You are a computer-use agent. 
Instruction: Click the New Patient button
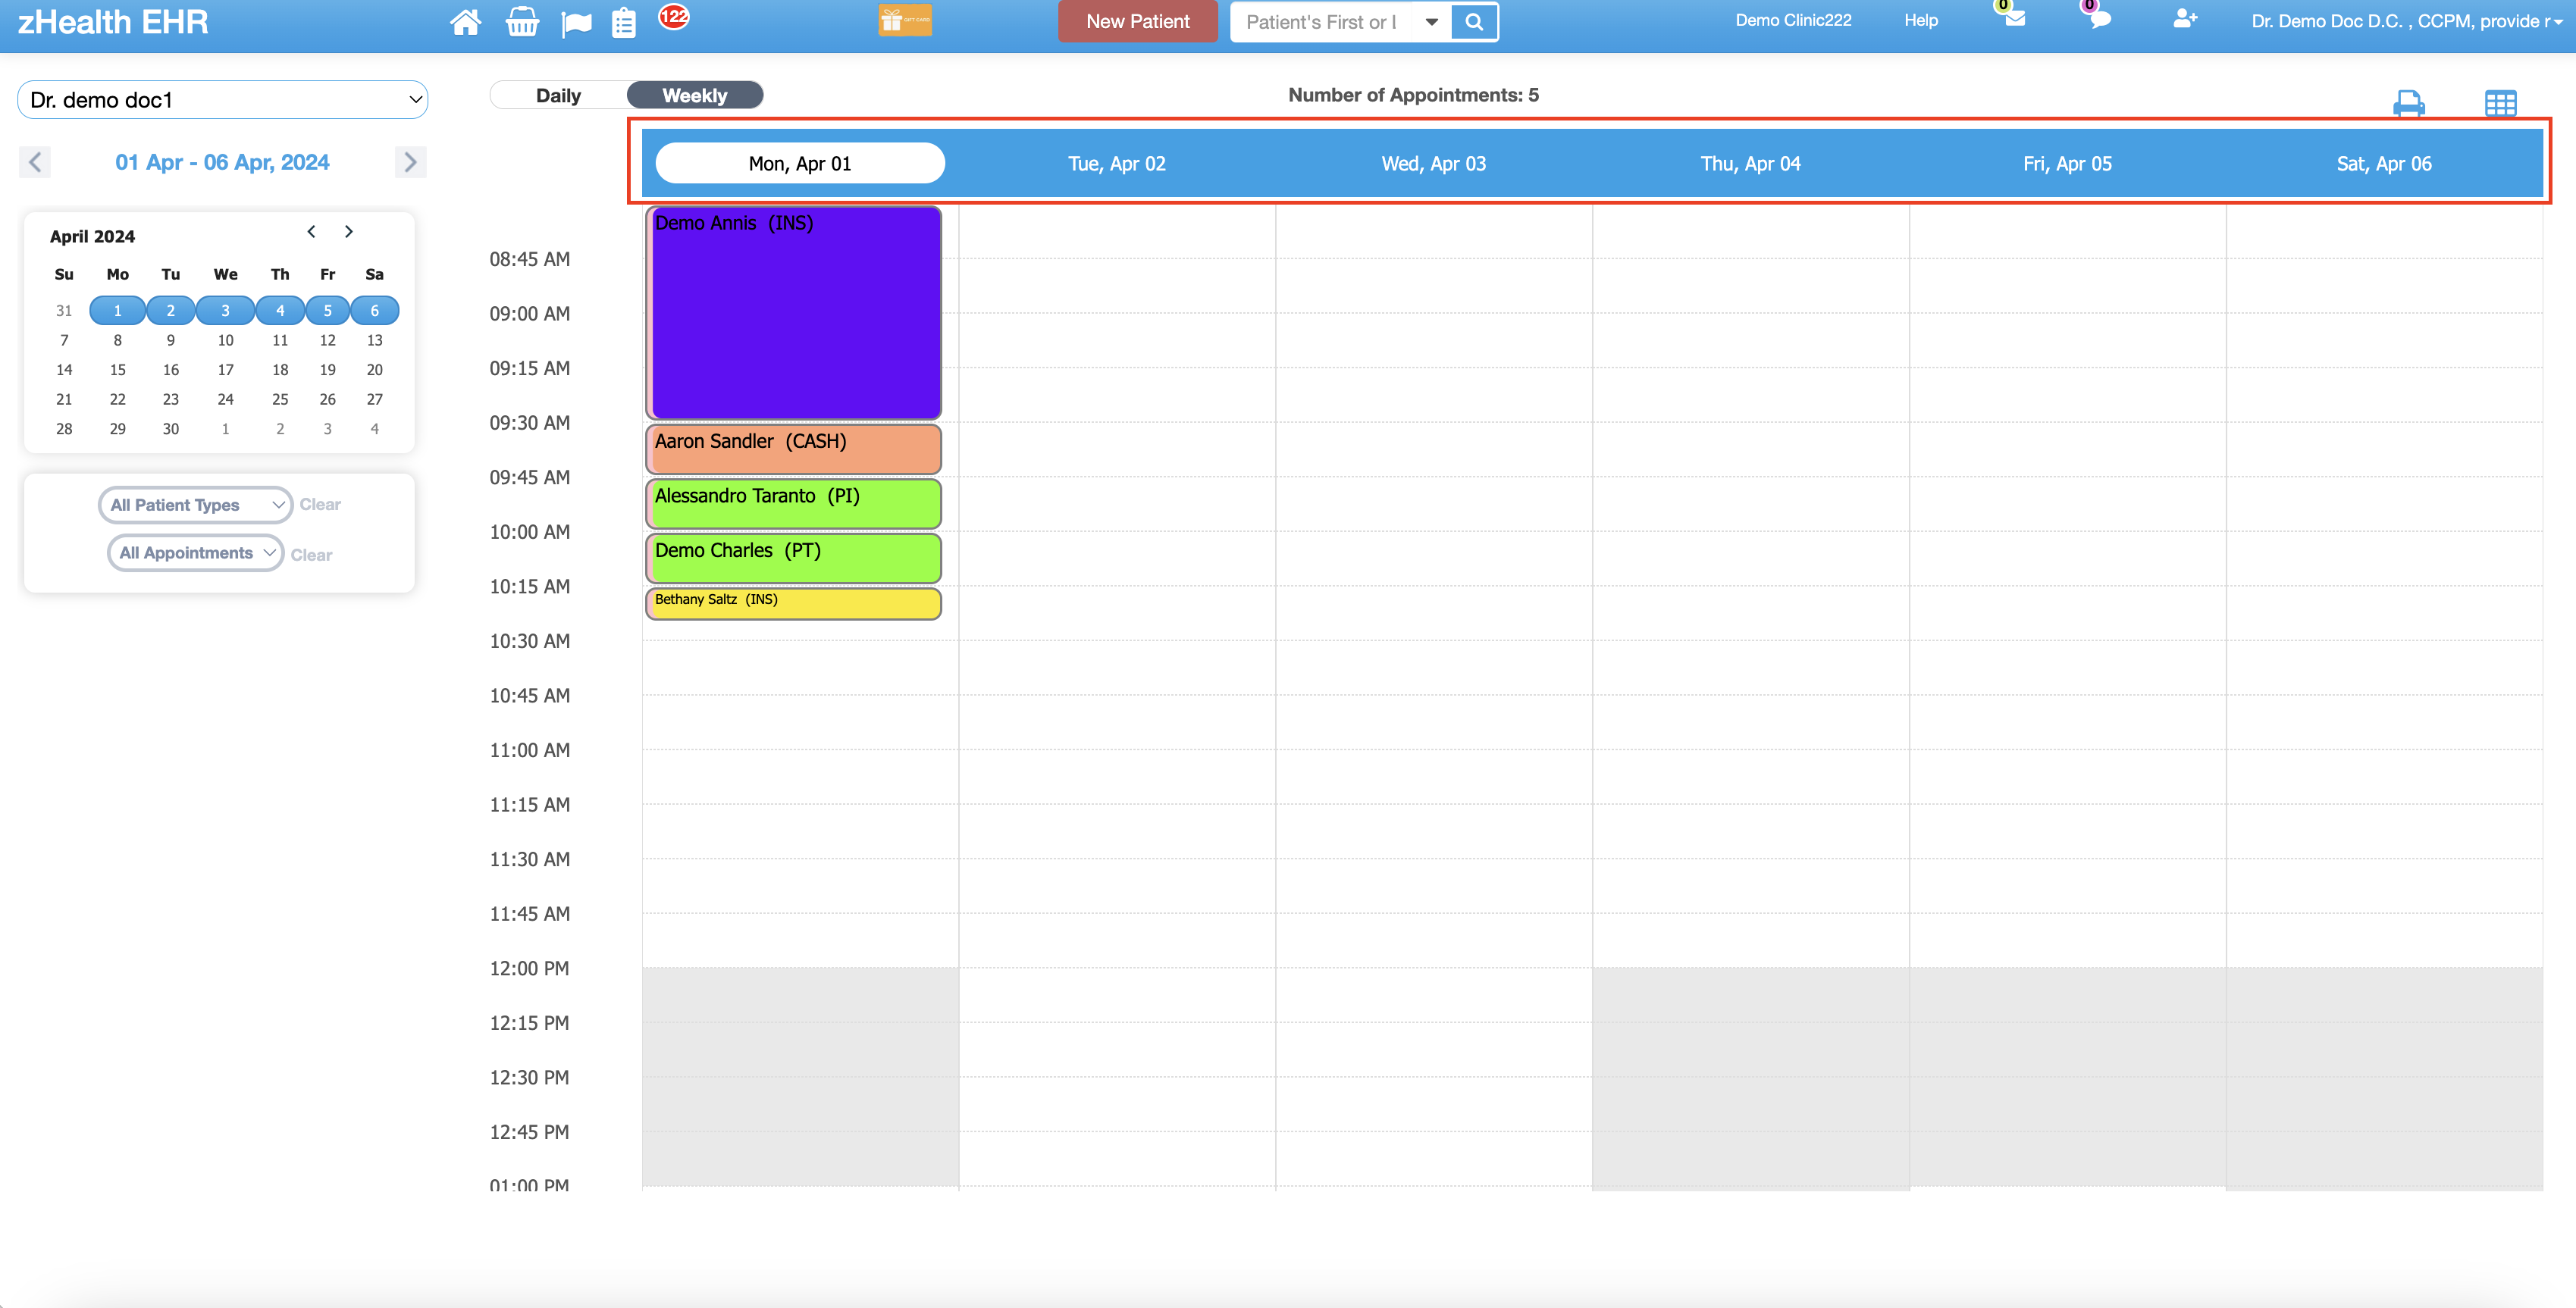click(x=1137, y=21)
